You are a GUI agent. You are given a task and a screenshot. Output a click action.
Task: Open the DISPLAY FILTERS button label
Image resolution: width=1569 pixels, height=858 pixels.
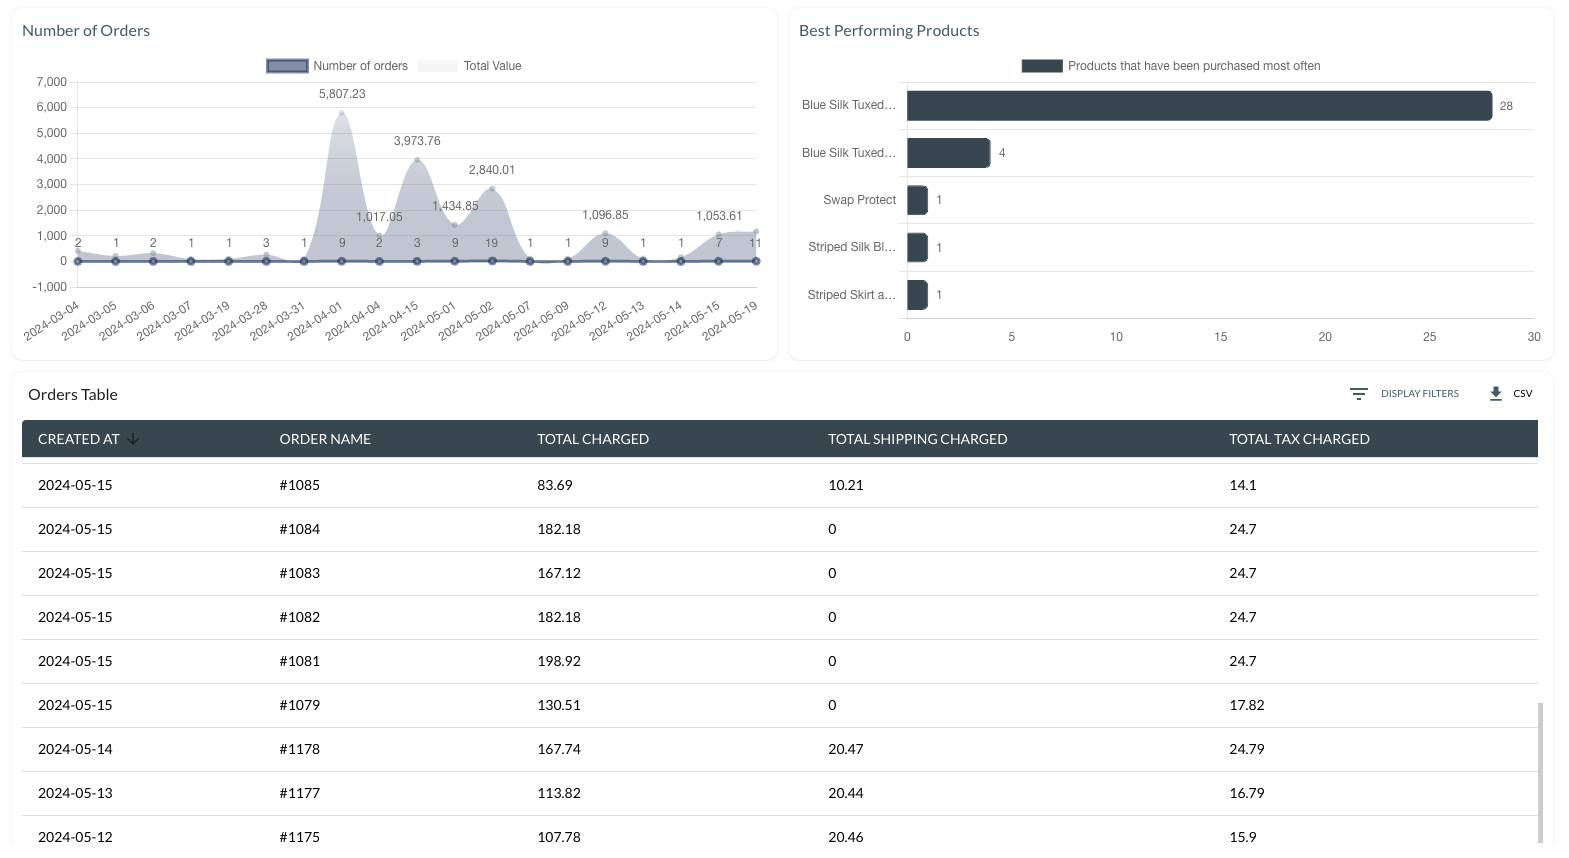tap(1419, 394)
